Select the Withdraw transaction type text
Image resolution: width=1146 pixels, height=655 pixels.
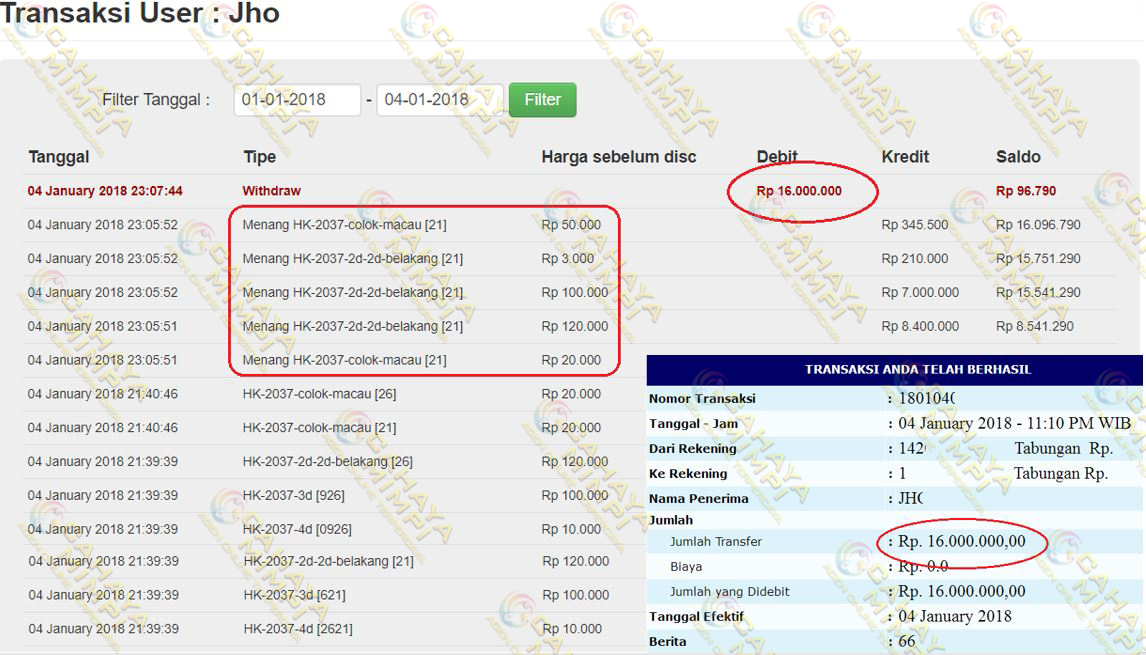[271, 191]
